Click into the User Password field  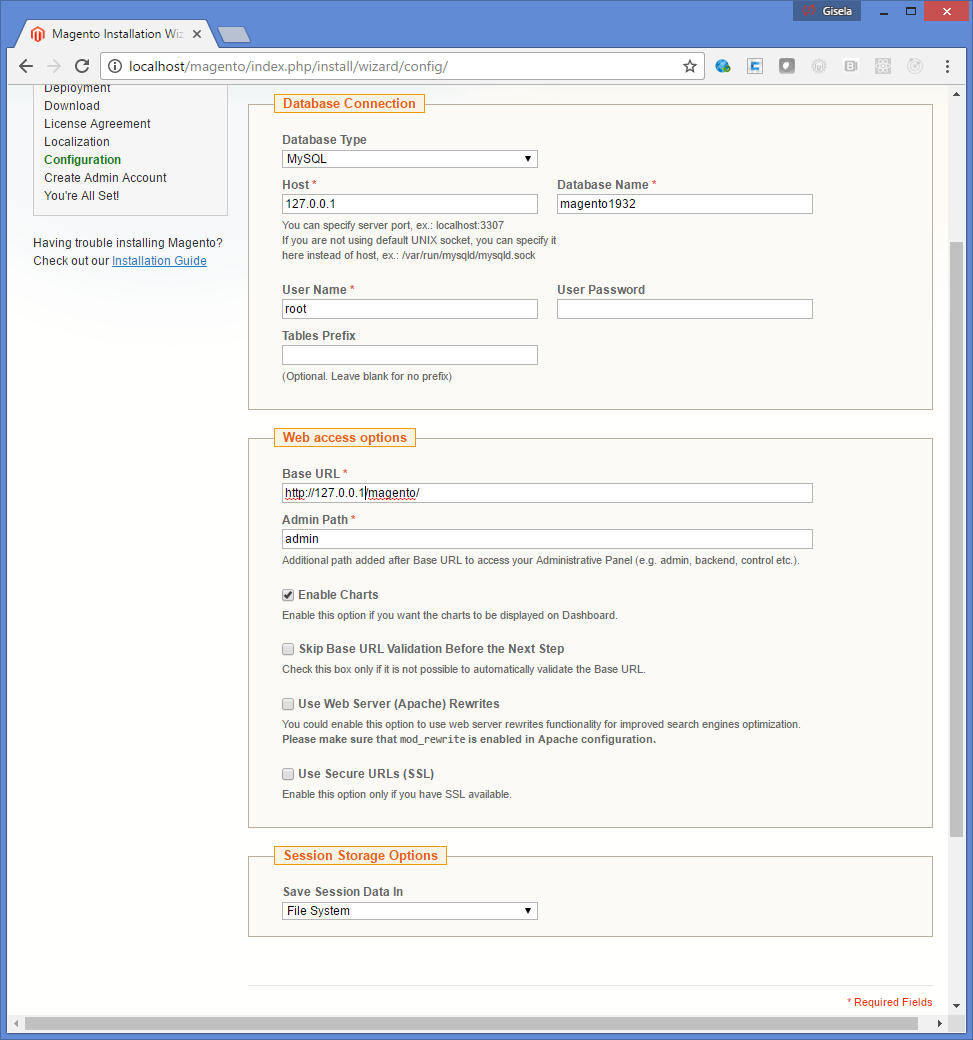(684, 309)
